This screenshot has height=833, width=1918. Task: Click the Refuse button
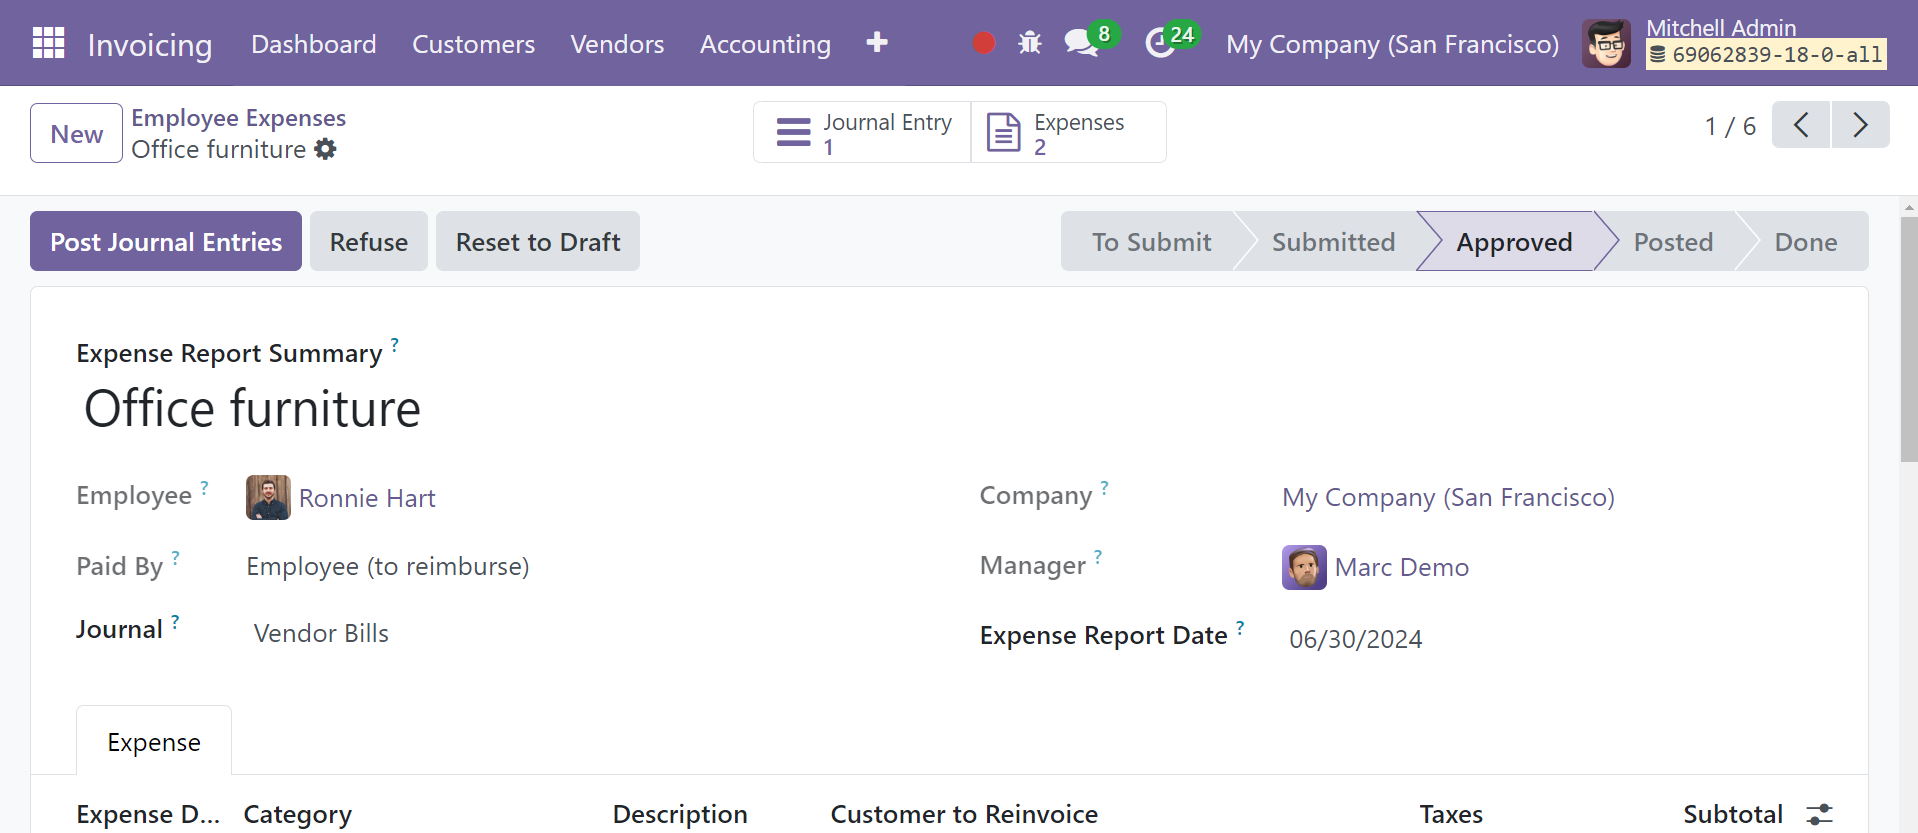coord(369,241)
